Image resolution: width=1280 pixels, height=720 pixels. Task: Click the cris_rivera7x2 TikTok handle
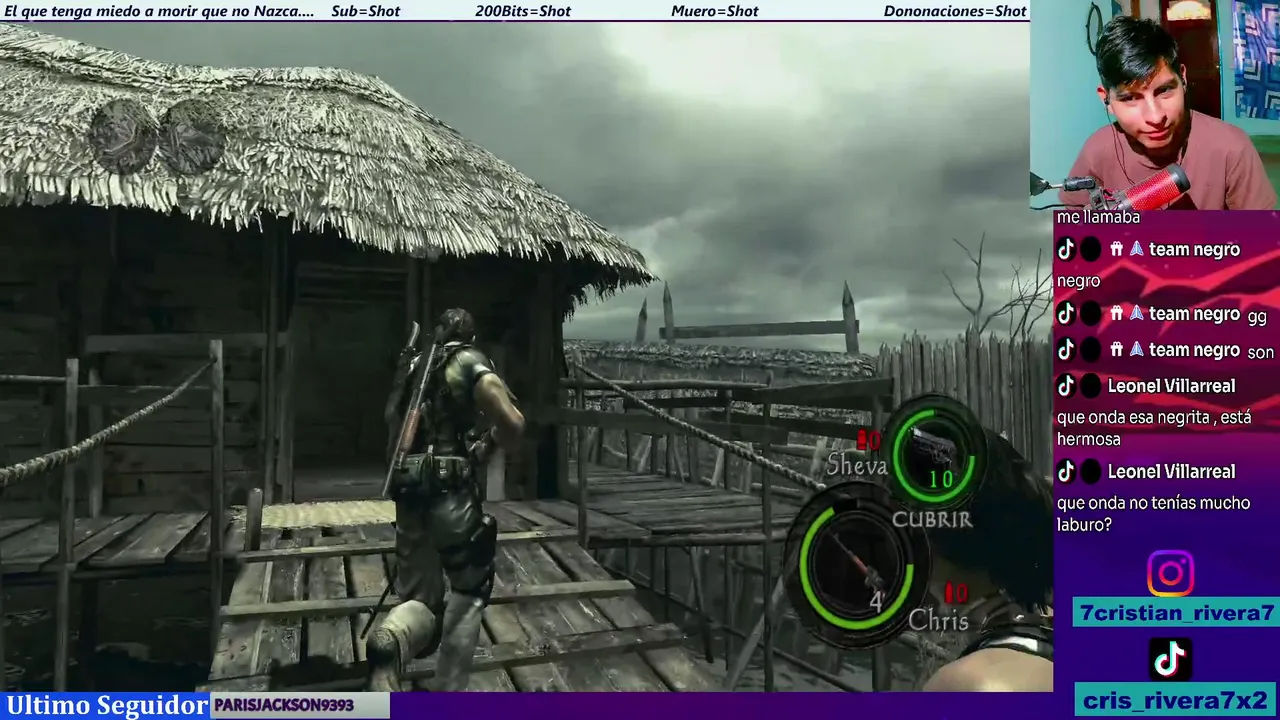click(1176, 700)
